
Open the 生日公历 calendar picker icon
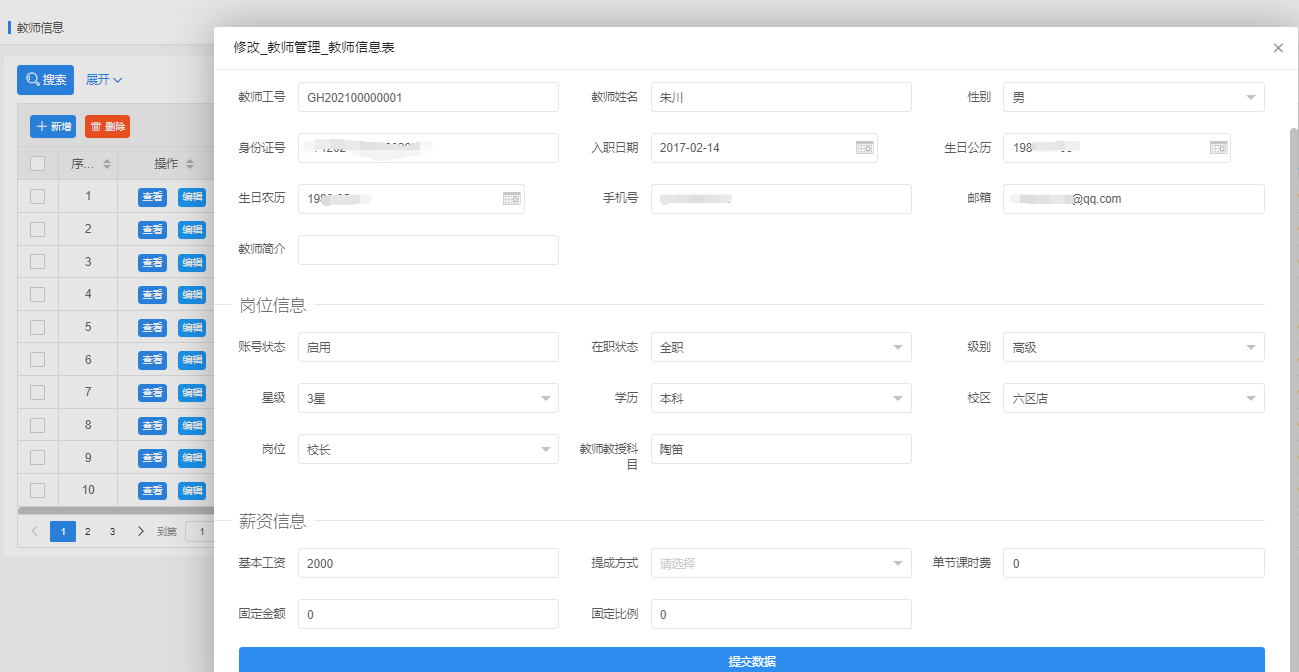1218,148
